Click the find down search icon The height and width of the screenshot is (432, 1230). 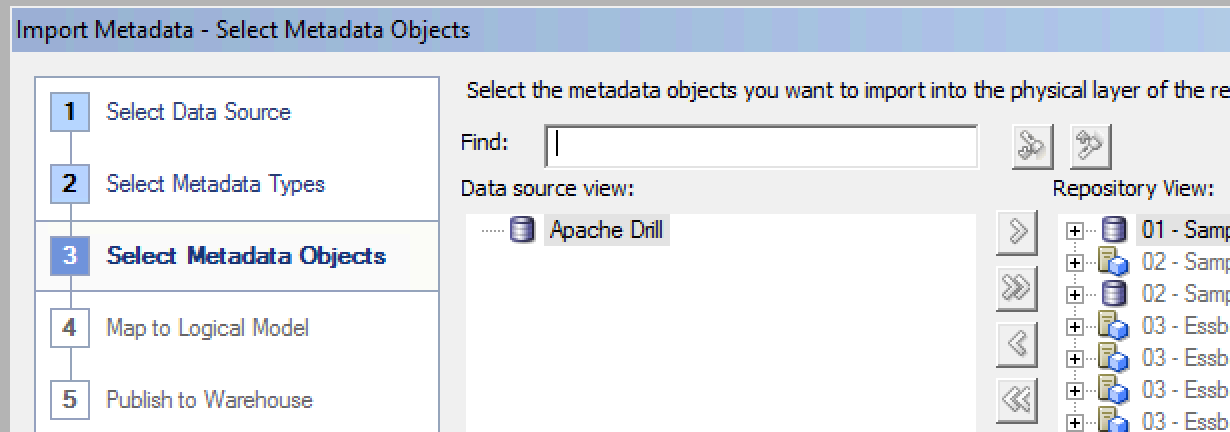(1032, 147)
